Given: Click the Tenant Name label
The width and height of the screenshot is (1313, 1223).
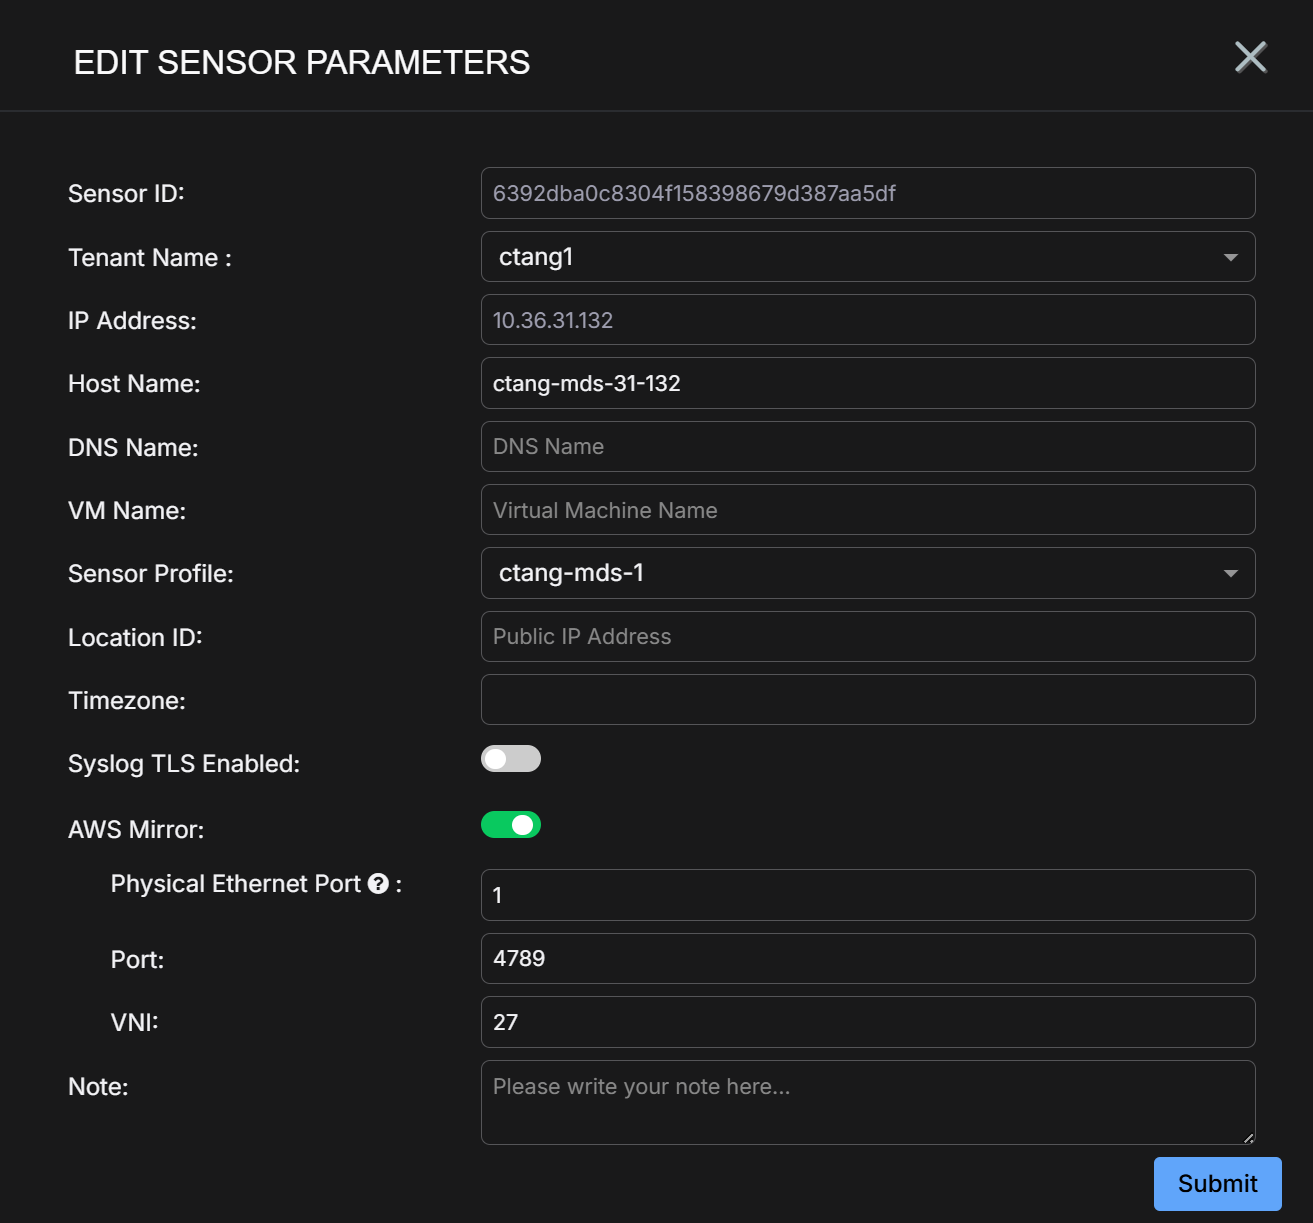Looking at the screenshot, I should [x=150, y=258].
